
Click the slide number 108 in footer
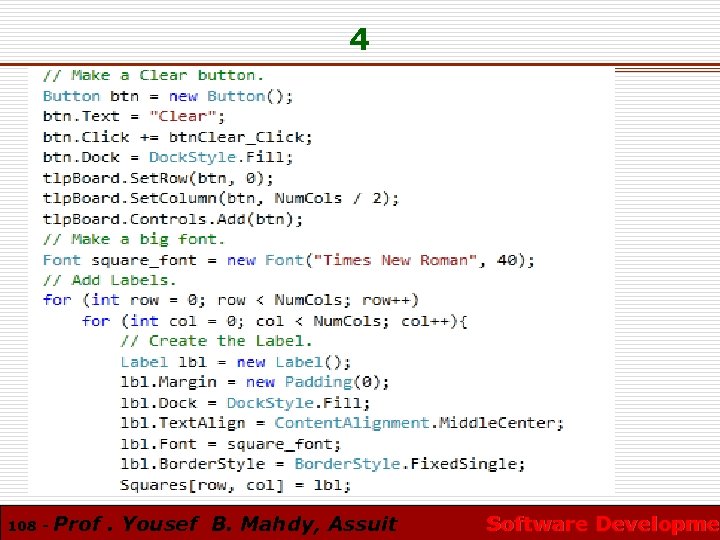coord(22,526)
